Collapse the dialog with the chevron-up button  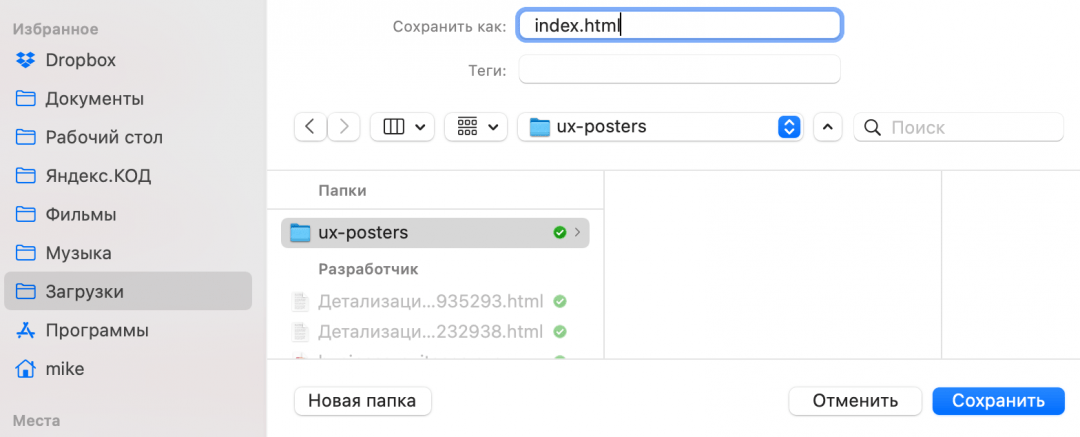[x=827, y=127]
